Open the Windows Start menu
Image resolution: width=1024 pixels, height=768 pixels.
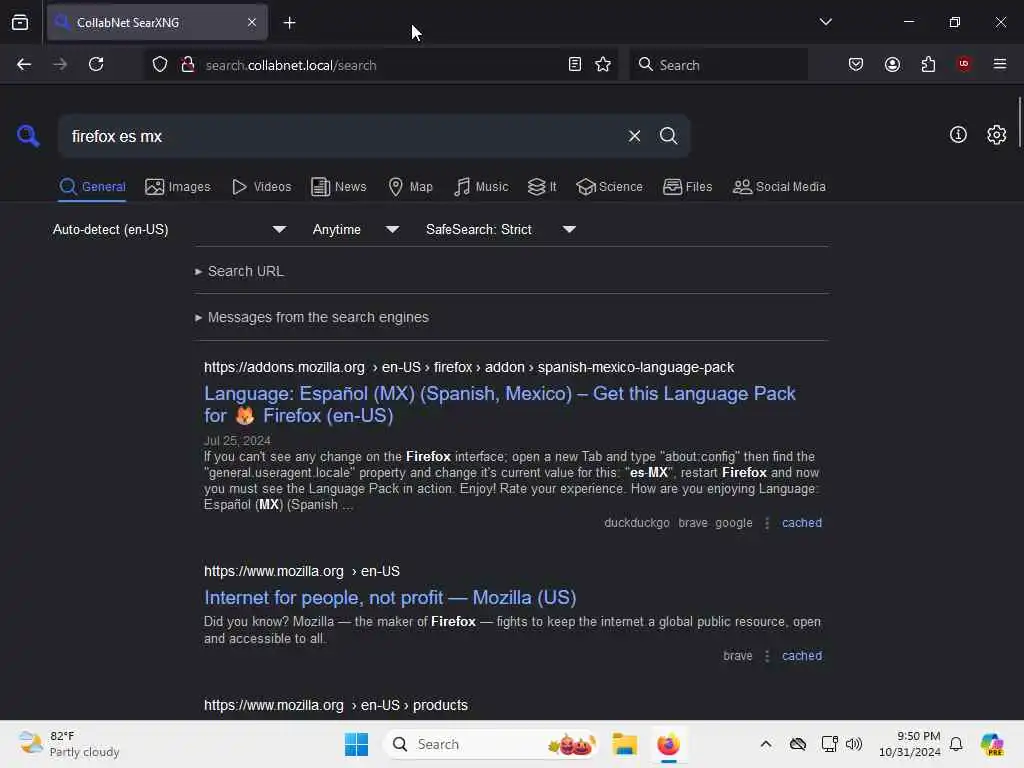356,744
